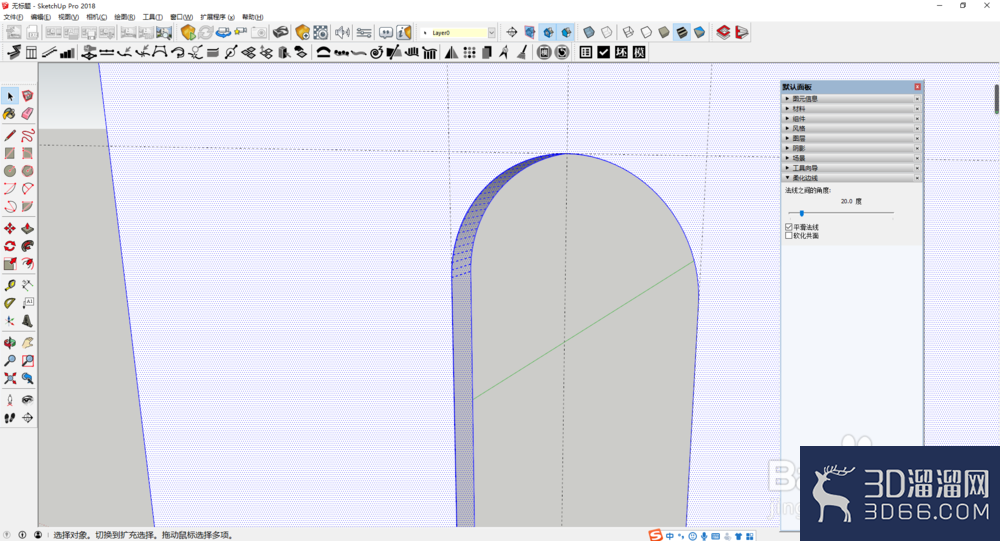The height and width of the screenshot is (541, 1000).
Task: Pick the Push/Pull tool
Action: 27,228
